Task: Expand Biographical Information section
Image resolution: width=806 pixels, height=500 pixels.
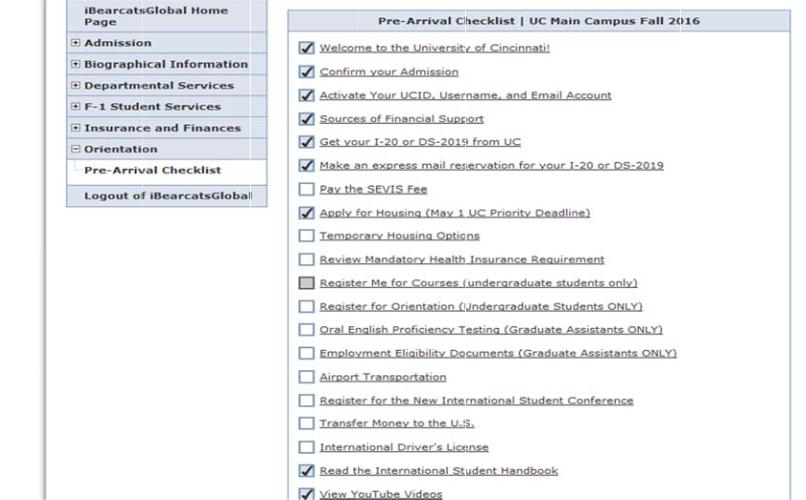Action: (x=76, y=64)
